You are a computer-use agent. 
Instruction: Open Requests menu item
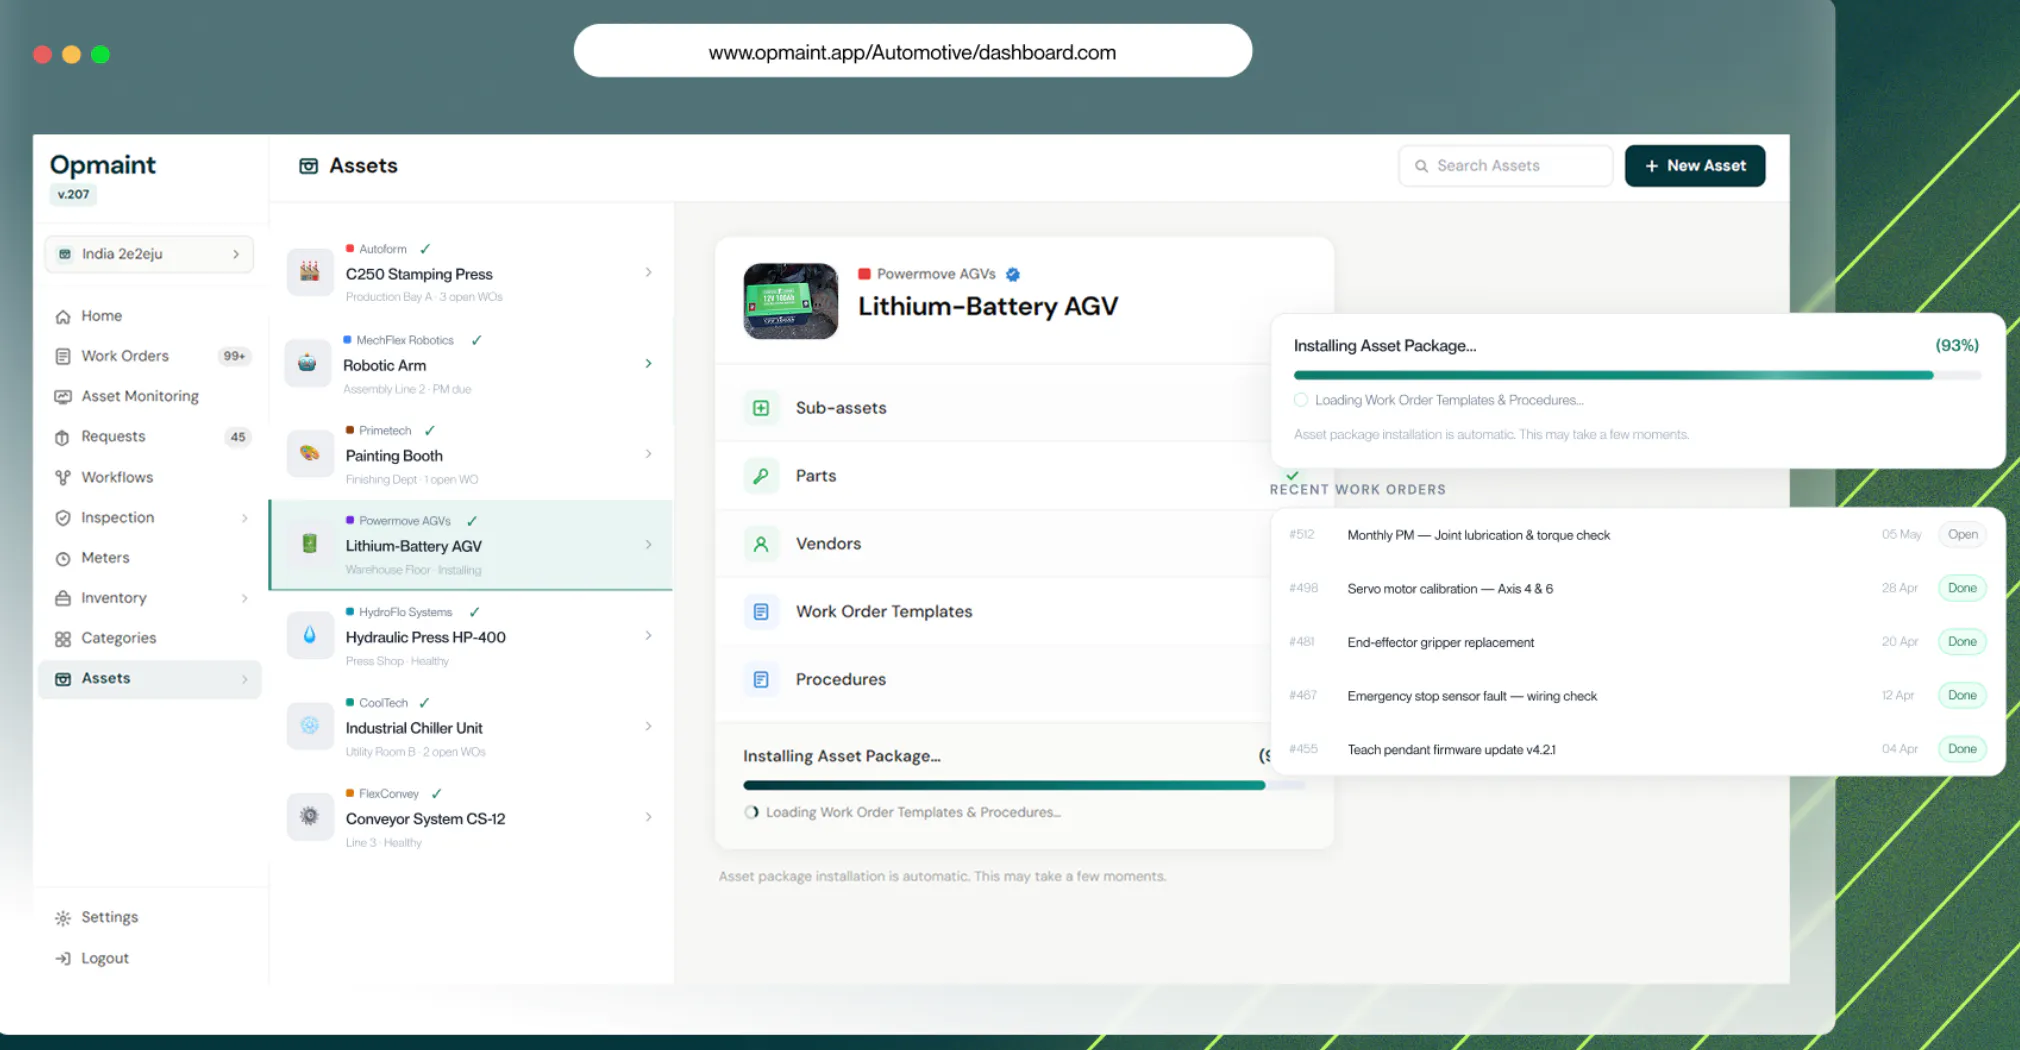[x=150, y=437]
